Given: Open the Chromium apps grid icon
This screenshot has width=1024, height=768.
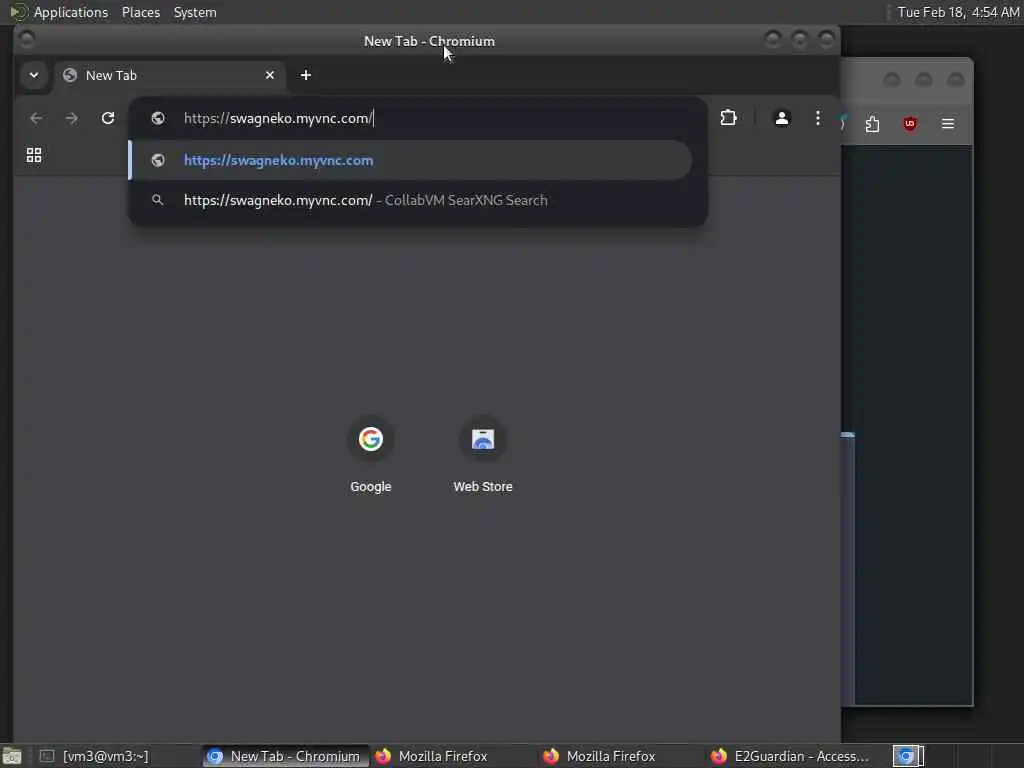Looking at the screenshot, I should click(34, 155).
